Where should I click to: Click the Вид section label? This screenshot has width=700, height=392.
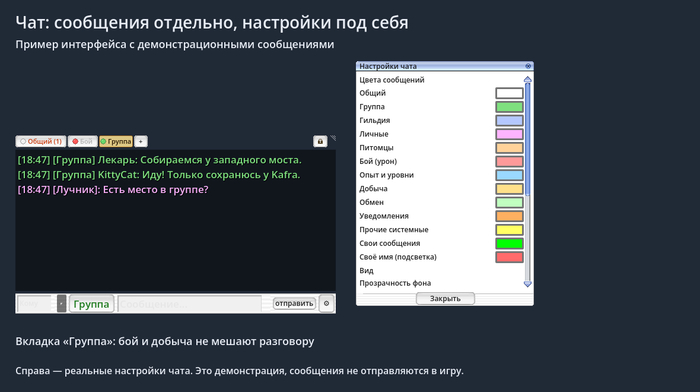(x=367, y=271)
